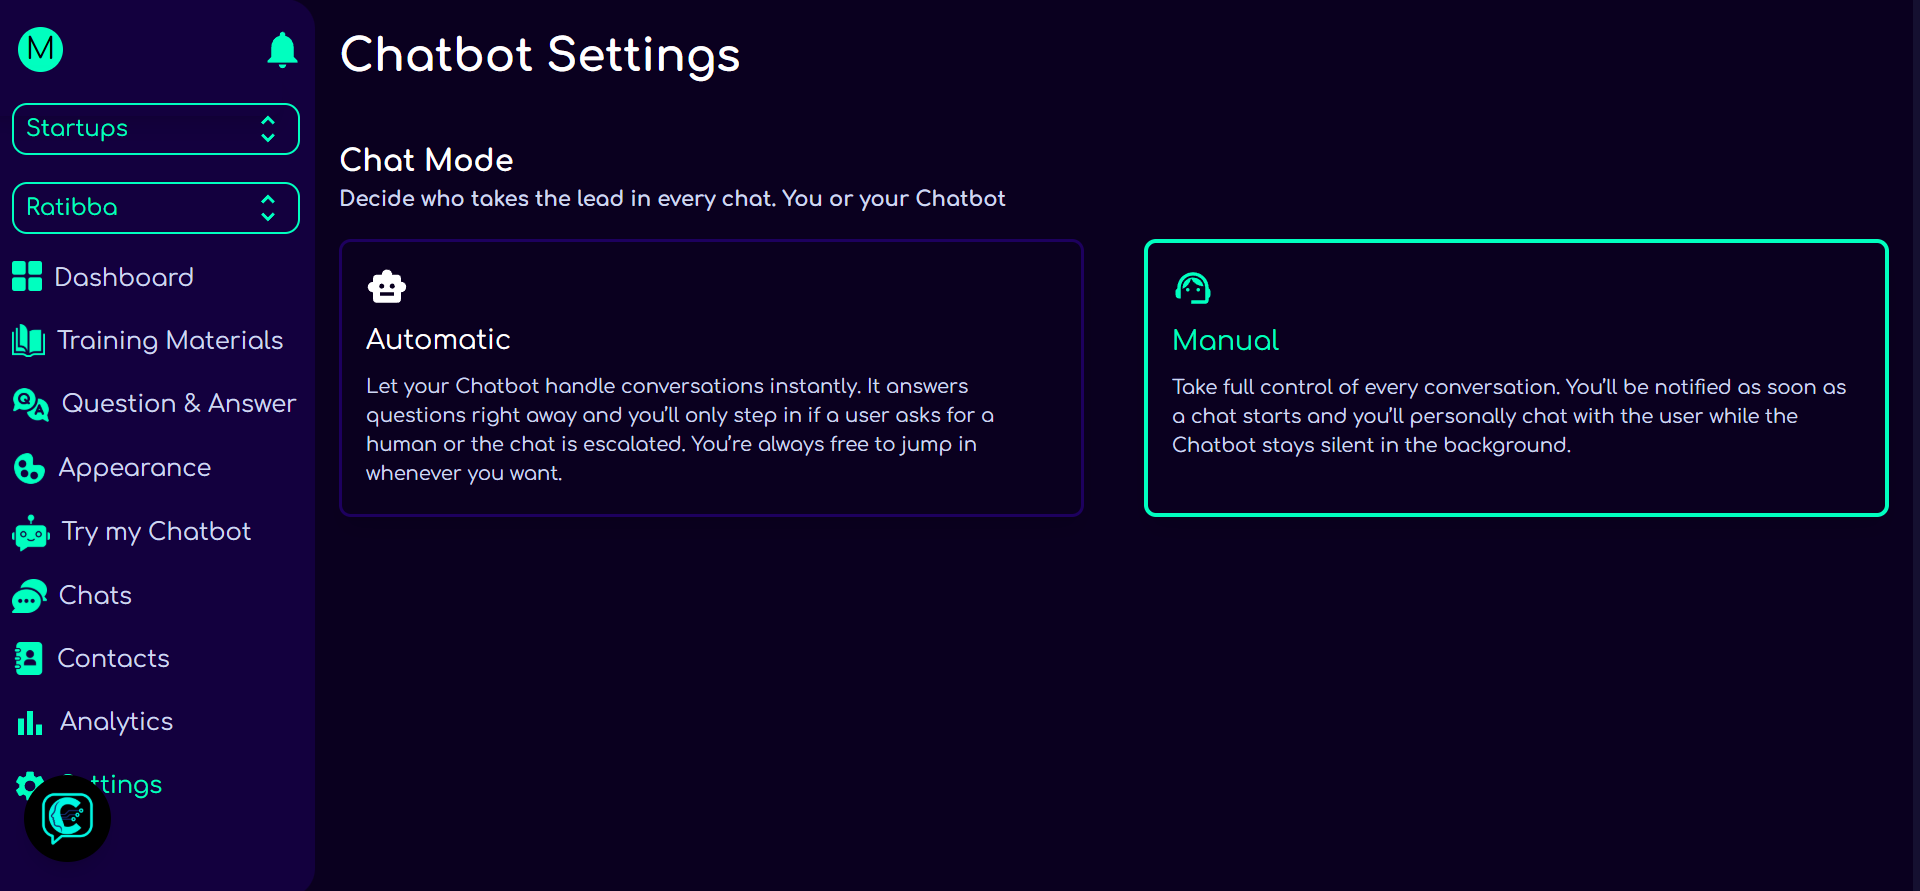Click the Analytics bar chart icon

click(x=30, y=722)
